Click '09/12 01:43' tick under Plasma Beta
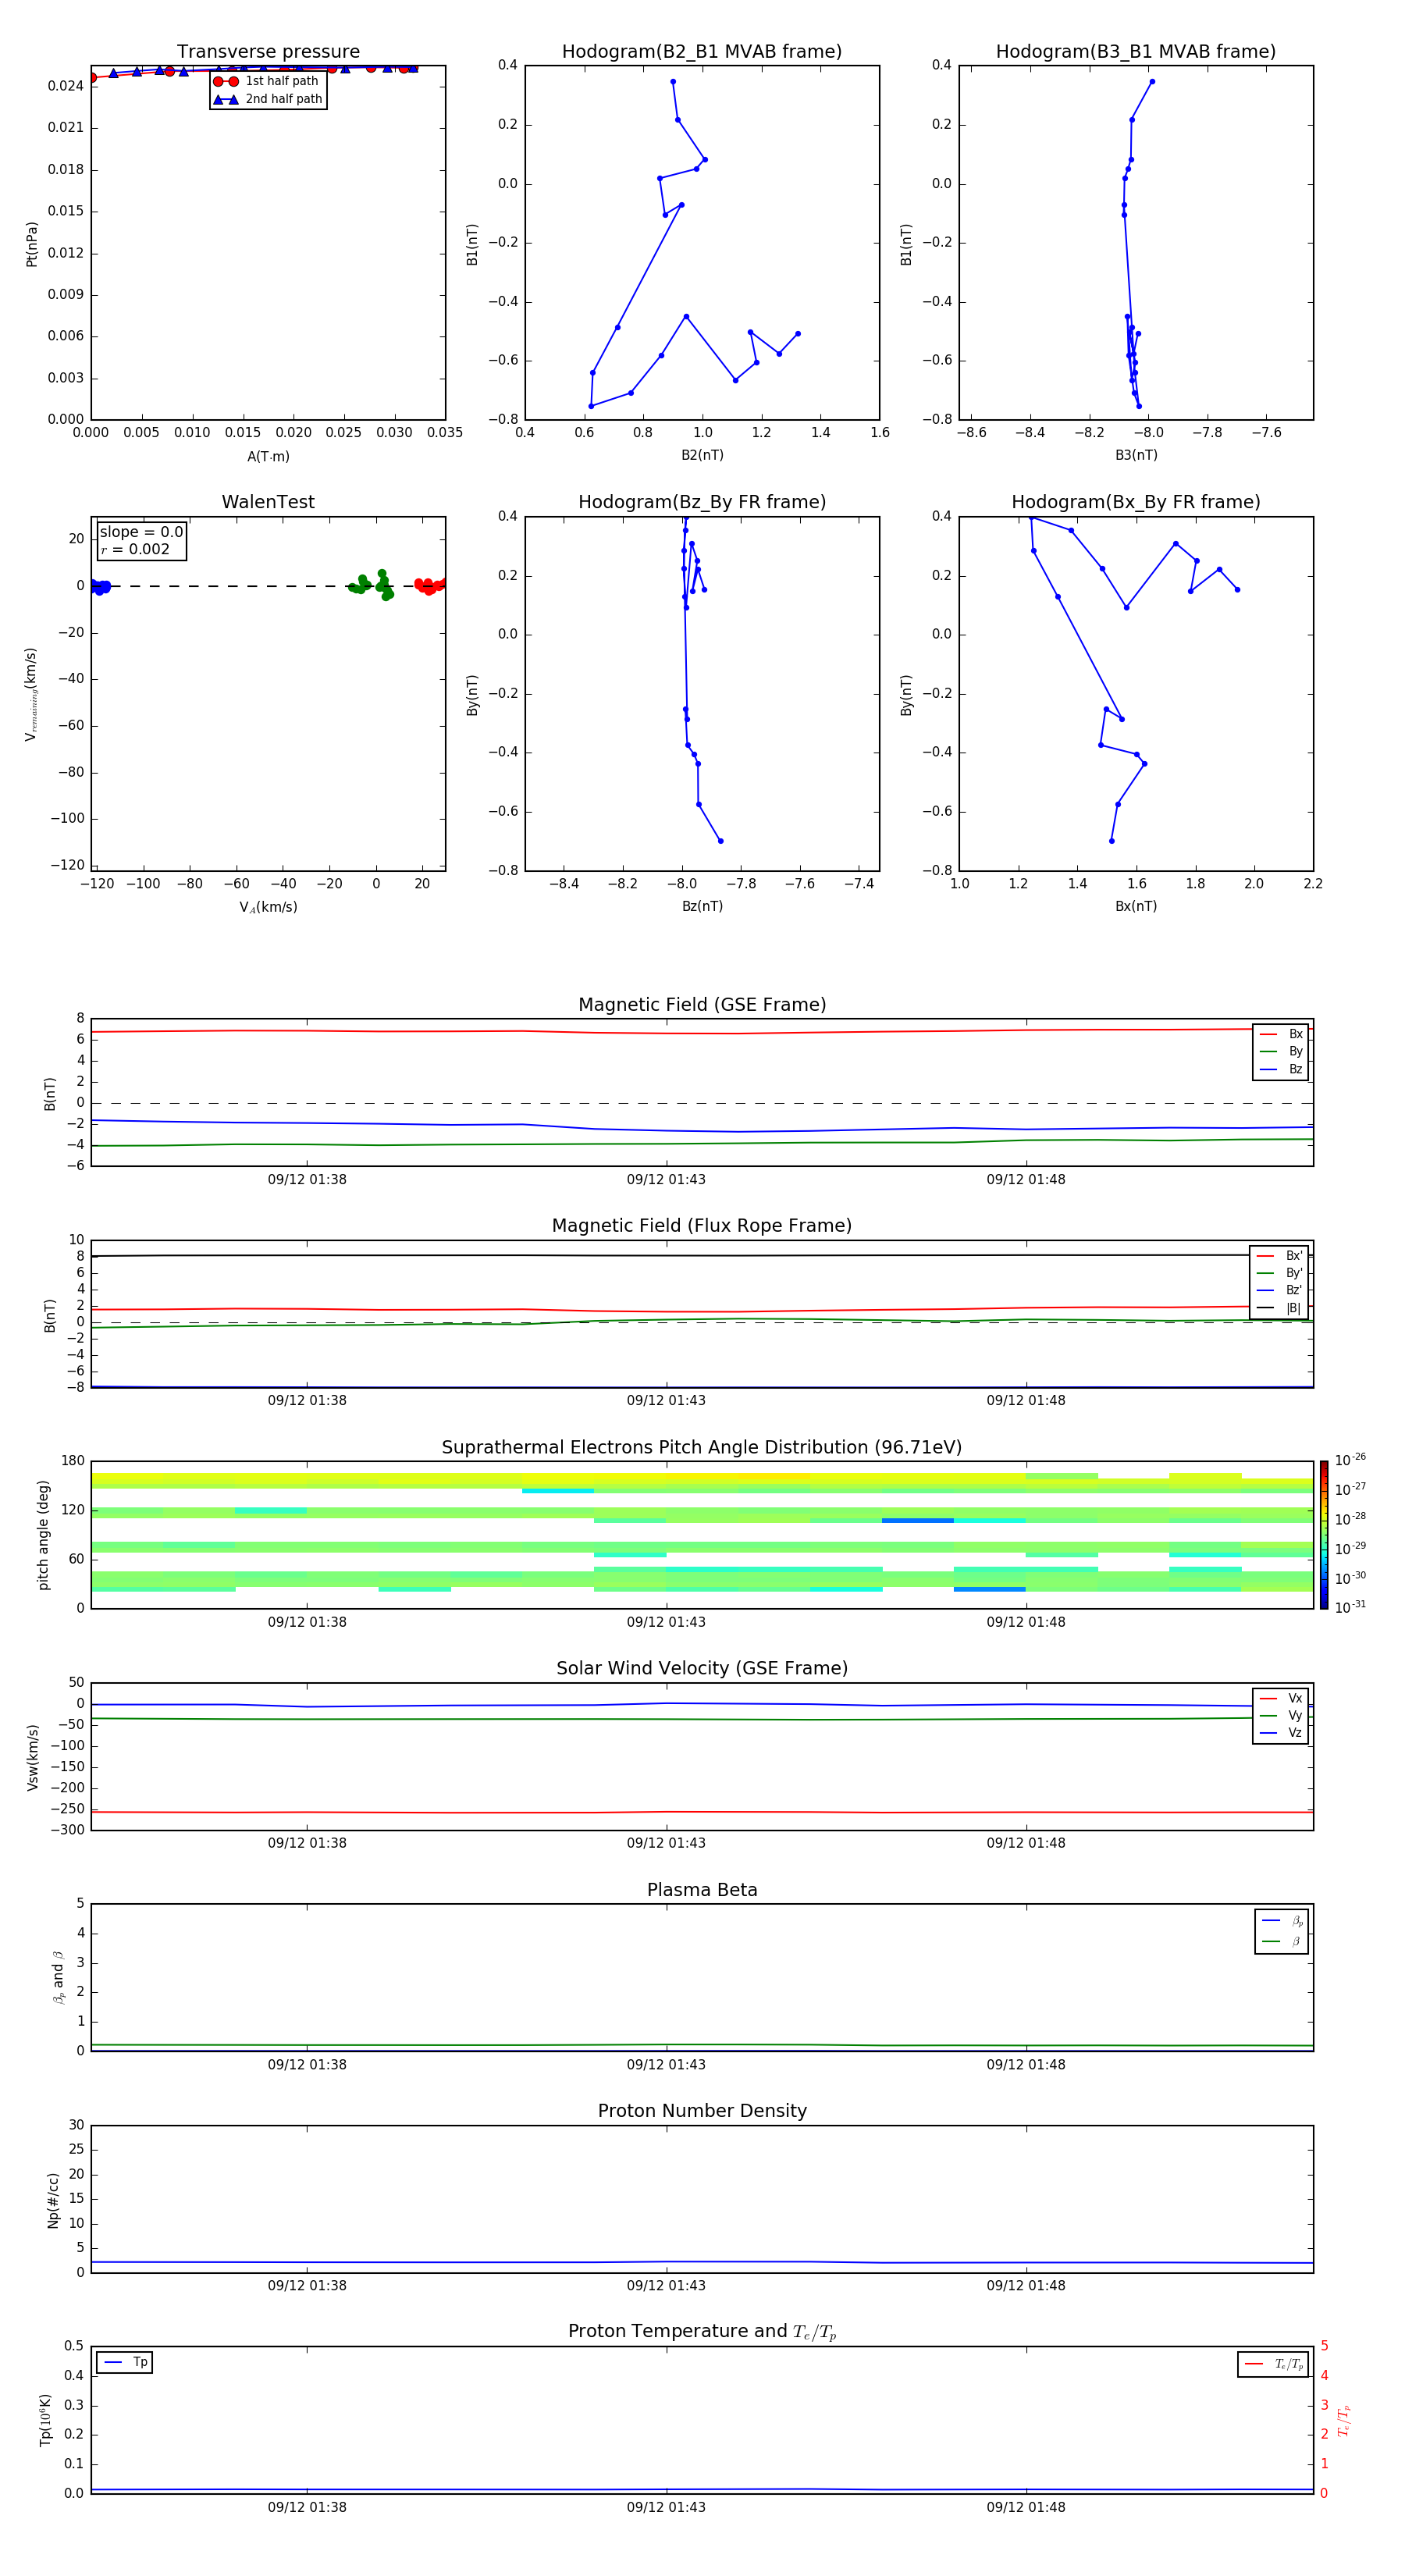Viewport: 1405px width, 2576px height. 666,2065
